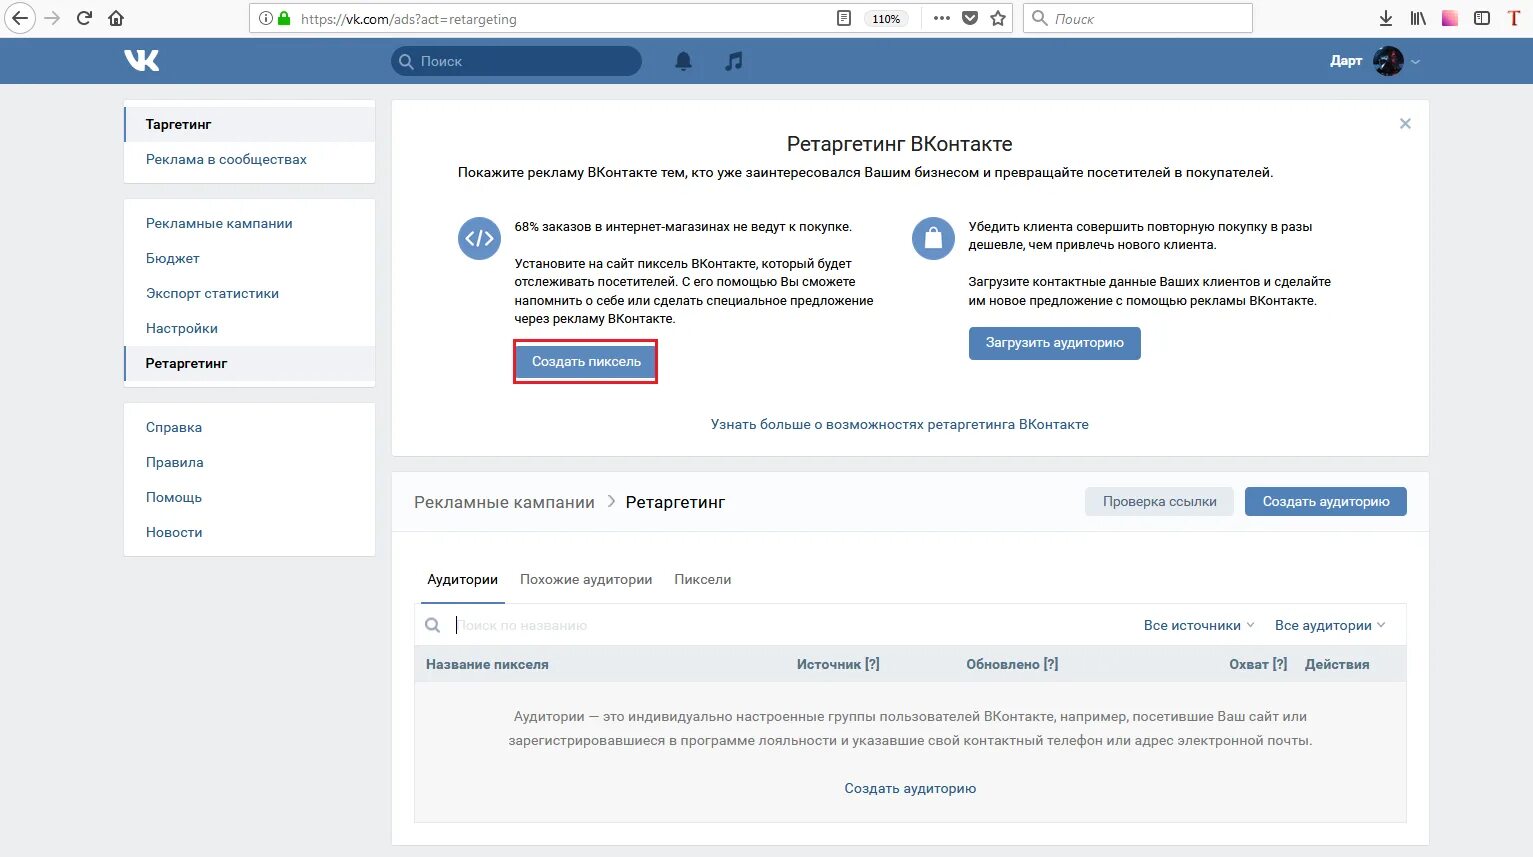Open 'Помощь' sidebar link
Screen dimensions: 1533x857
tap(249, 497)
